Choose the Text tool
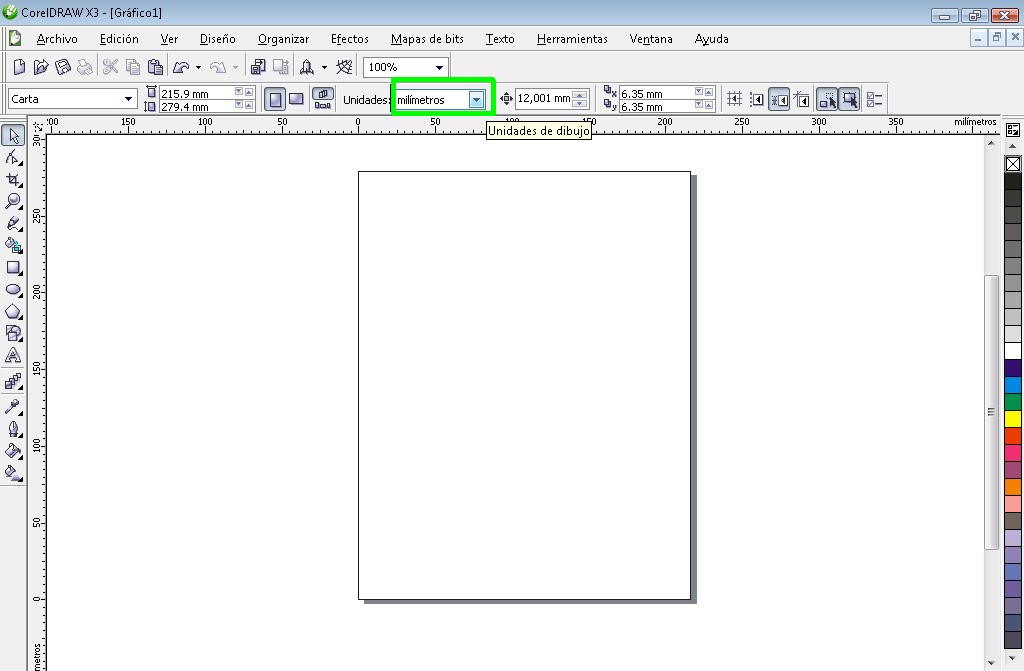 (x=14, y=355)
